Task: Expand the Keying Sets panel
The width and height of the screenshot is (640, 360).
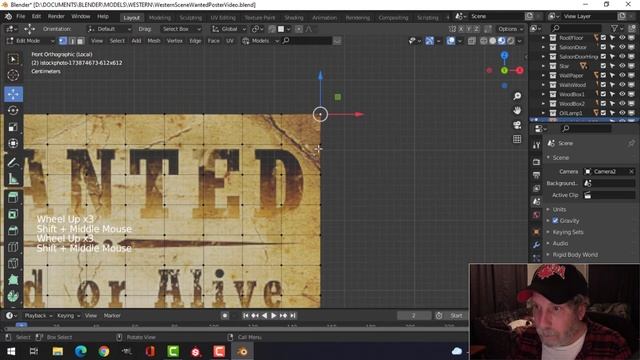Action: 565,232
